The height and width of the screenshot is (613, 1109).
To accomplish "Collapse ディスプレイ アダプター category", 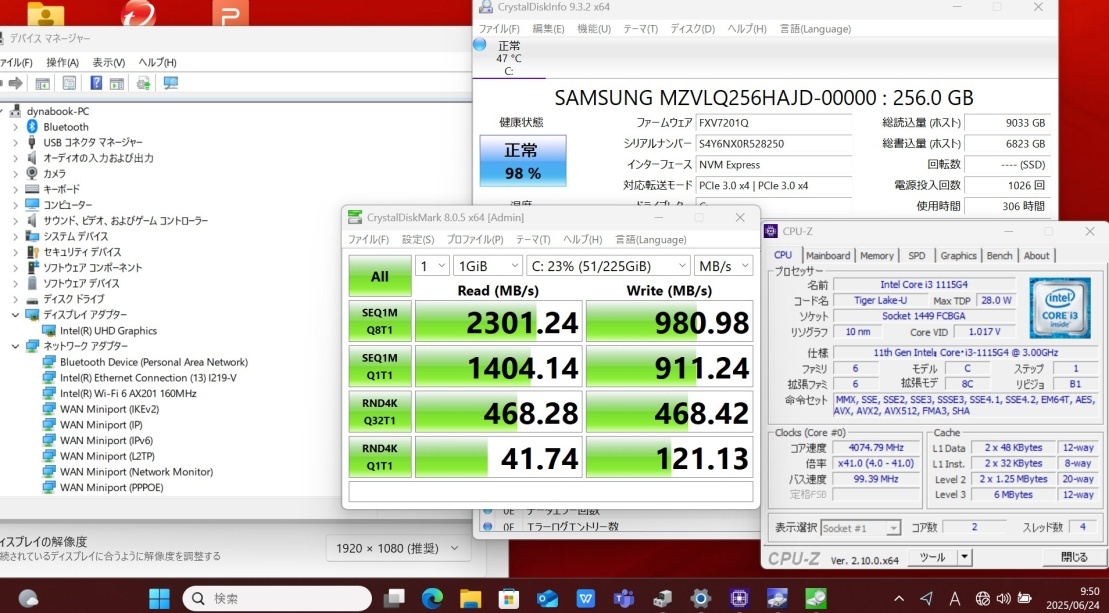I will (15, 315).
